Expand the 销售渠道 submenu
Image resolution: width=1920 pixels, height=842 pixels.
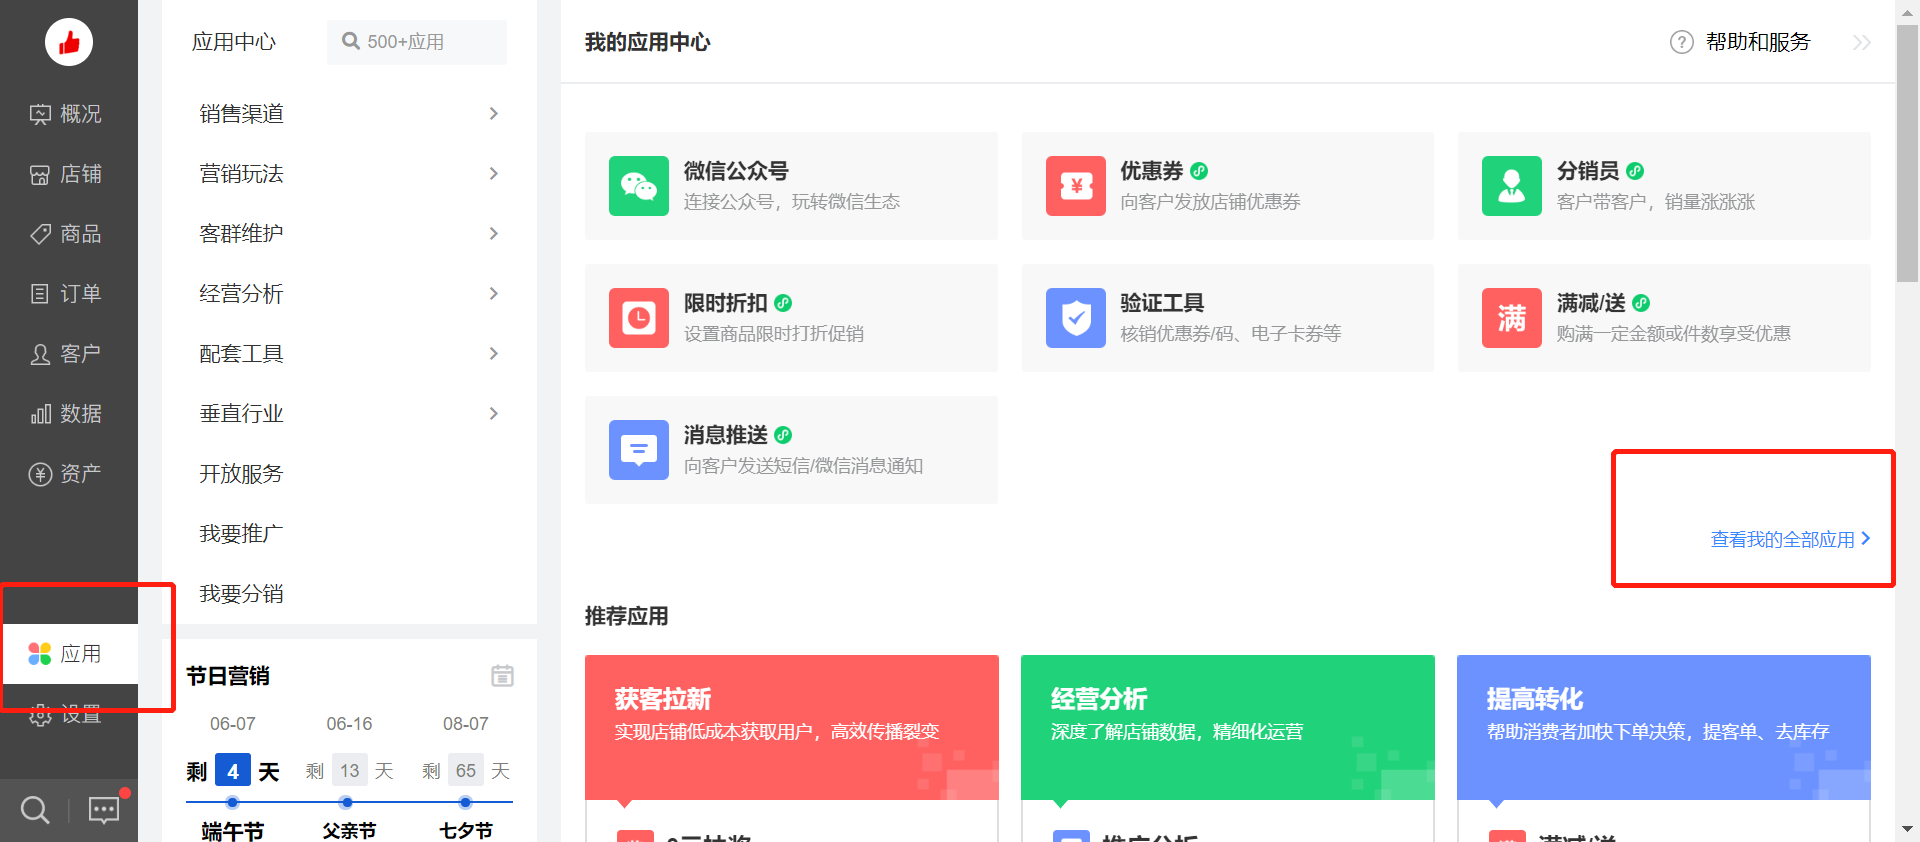pos(493,114)
